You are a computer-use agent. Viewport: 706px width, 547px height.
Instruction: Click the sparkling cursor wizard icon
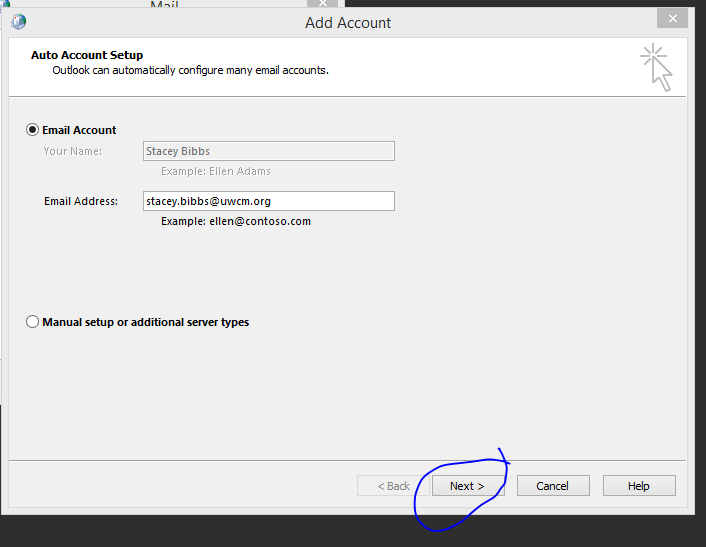656,67
